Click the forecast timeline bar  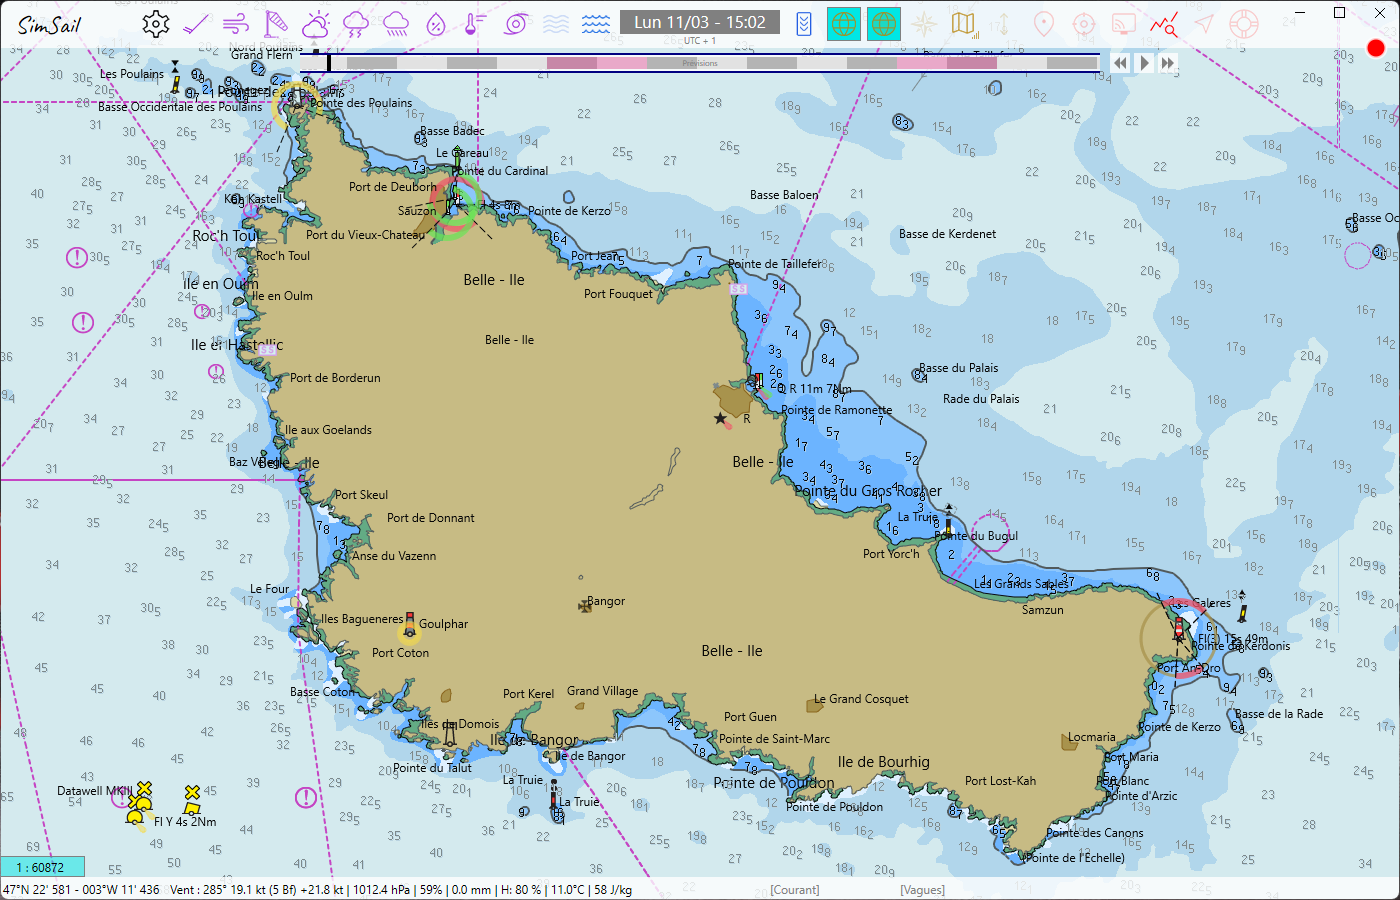point(700,63)
